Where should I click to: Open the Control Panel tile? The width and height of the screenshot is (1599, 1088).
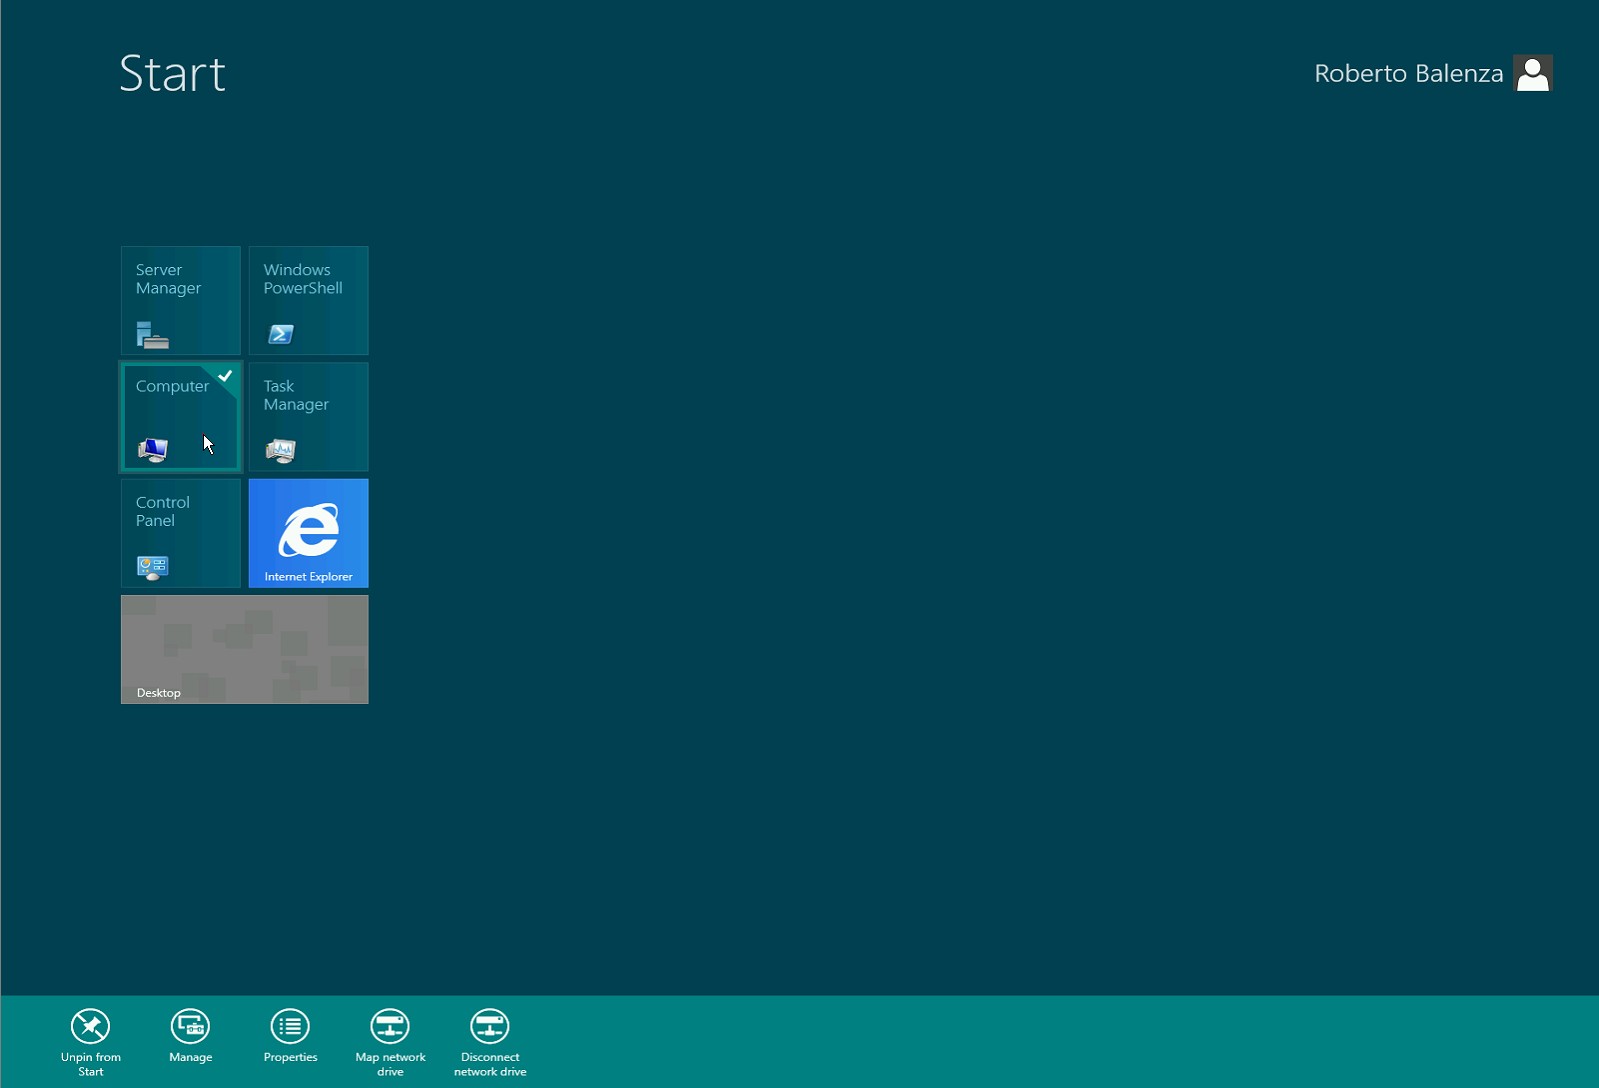coord(181,533)
